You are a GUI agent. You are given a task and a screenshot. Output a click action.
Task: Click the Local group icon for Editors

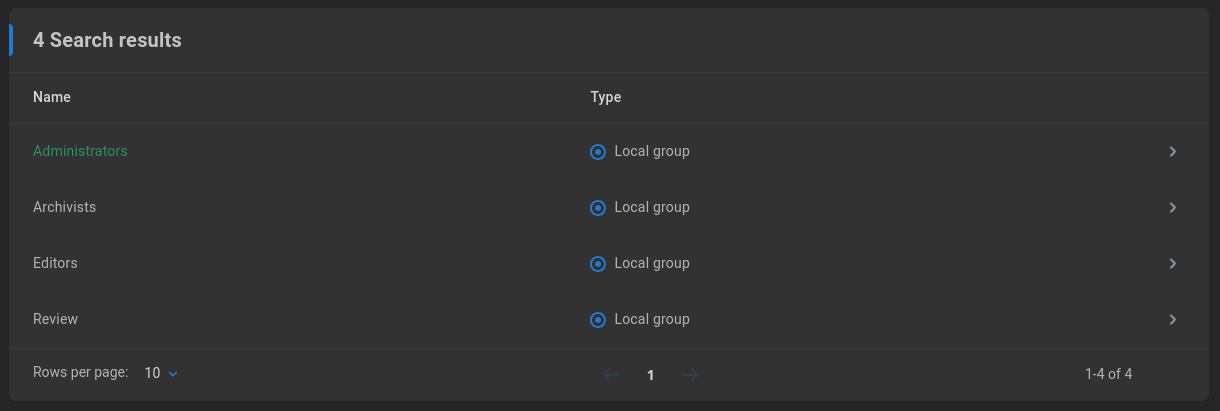598,264
